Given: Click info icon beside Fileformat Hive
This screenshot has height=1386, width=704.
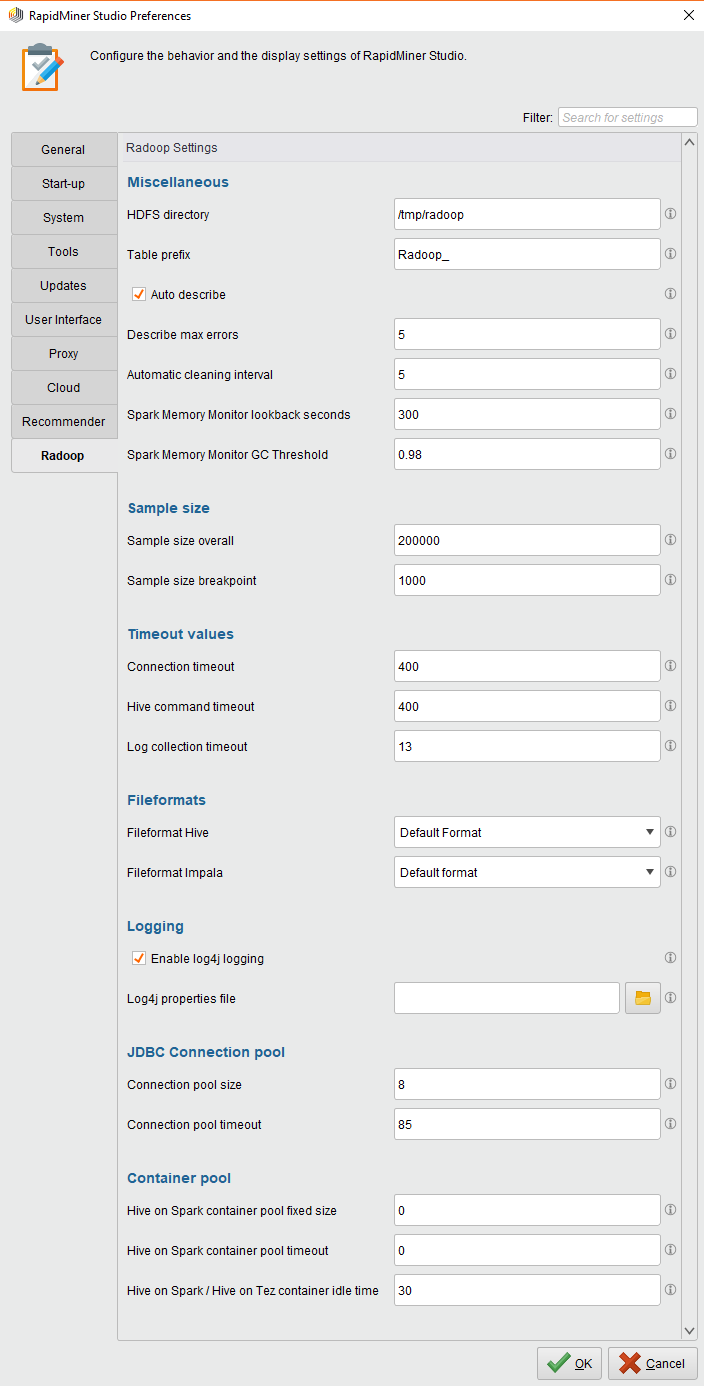Looking at the screenshot, I should (x=671, y=832).
